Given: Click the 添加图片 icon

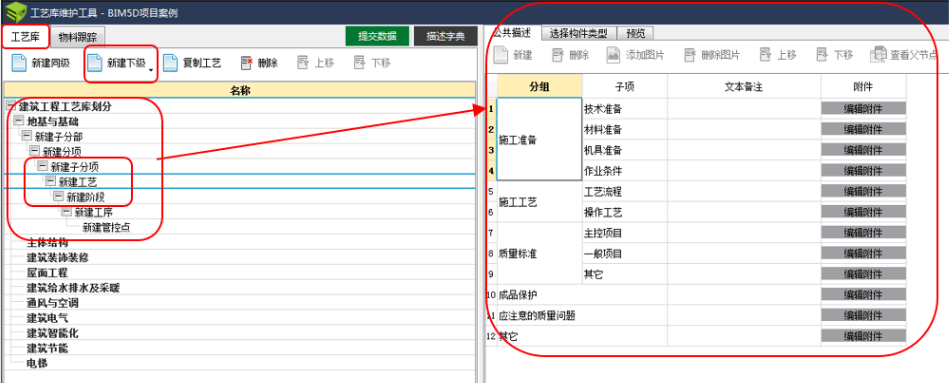Looking at the screenshot, I should pos(613,55).
